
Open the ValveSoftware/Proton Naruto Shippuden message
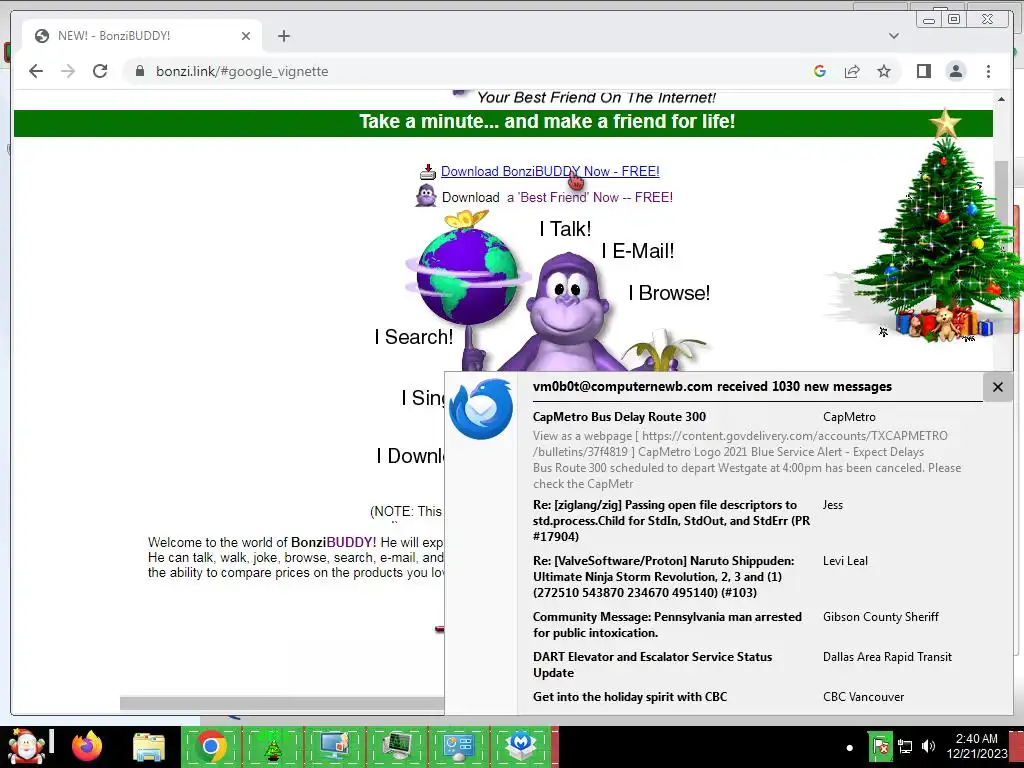click(664, 577)
